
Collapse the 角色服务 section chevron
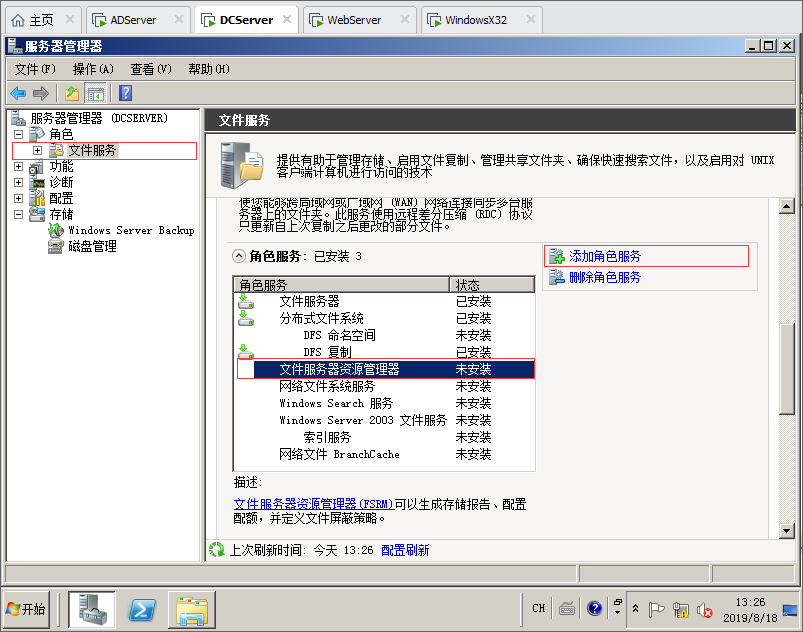click(239, 256)
